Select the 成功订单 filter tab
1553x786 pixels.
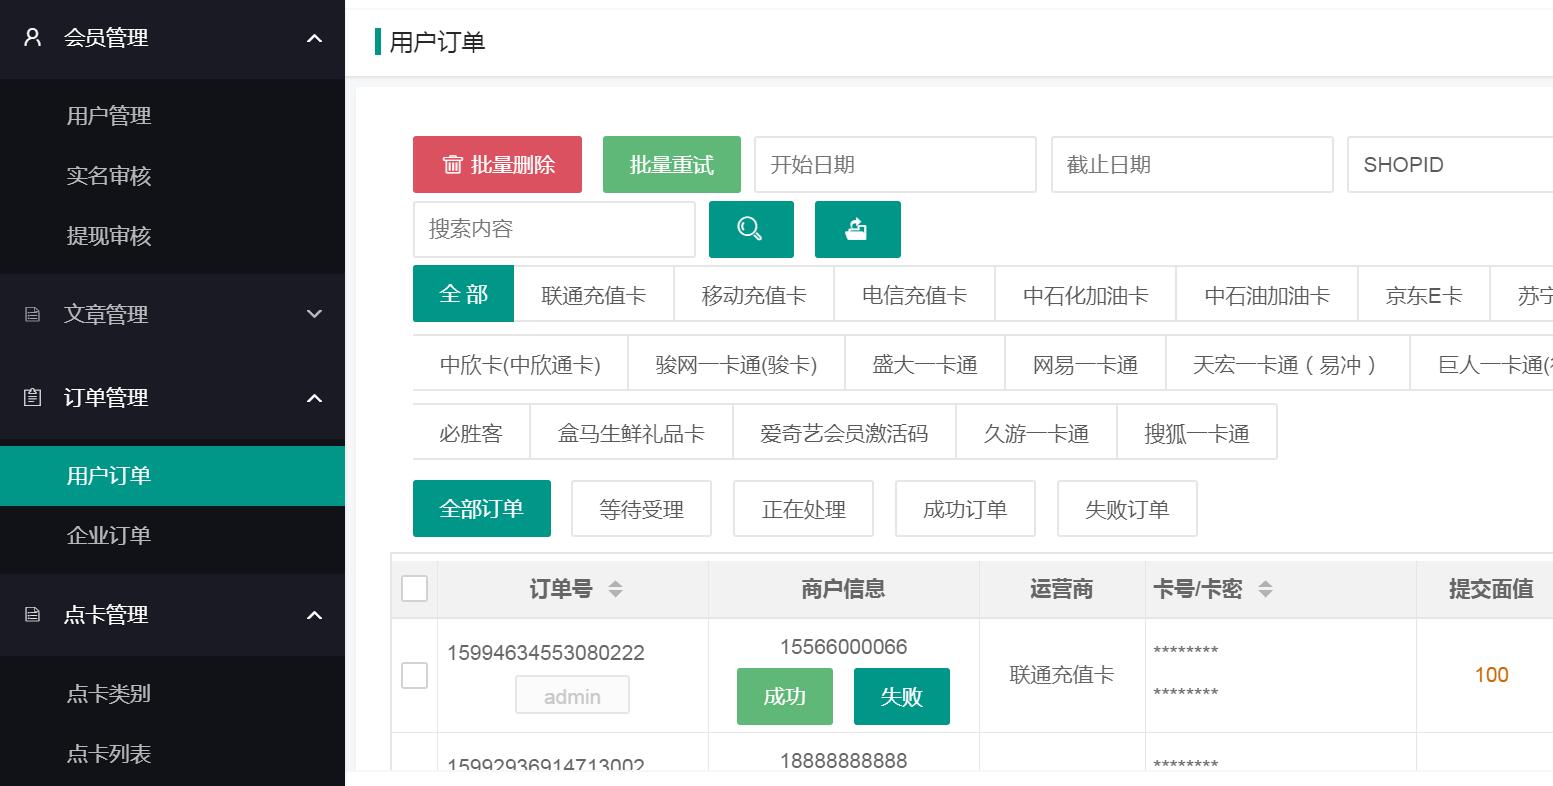(964, 509)
